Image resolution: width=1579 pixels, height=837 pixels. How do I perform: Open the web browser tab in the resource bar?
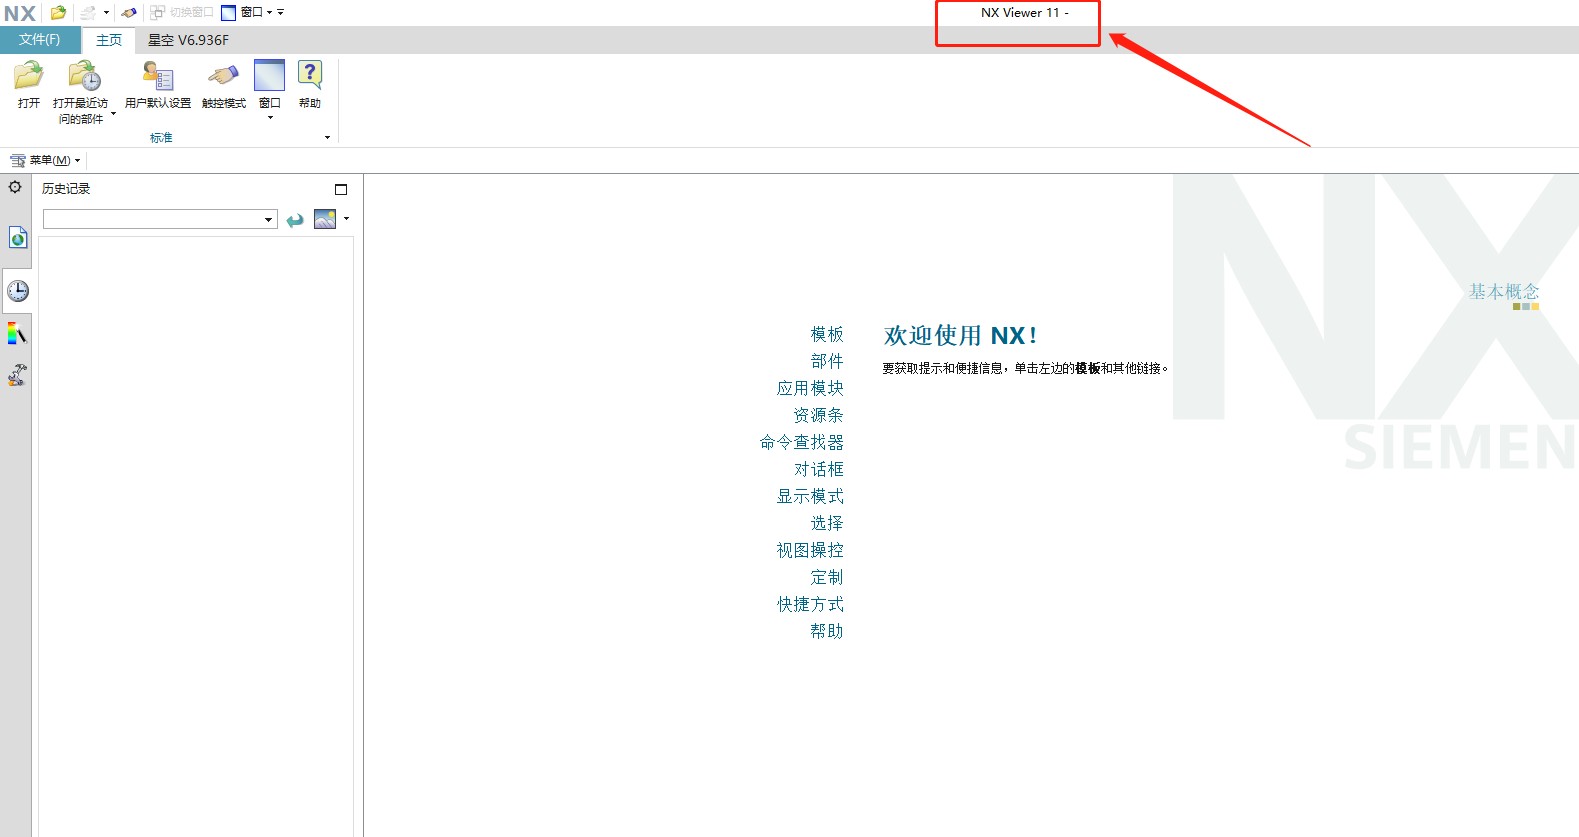17,238
